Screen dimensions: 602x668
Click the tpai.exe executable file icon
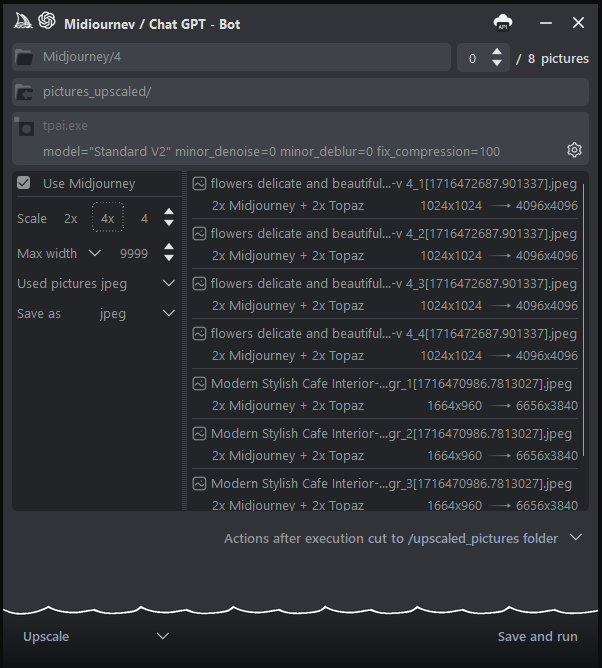(25, 128)
